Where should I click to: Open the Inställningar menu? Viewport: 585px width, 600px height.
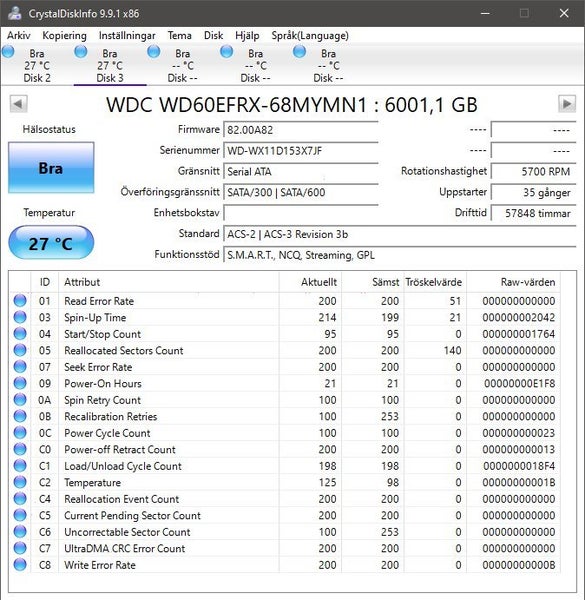(127, 36)
